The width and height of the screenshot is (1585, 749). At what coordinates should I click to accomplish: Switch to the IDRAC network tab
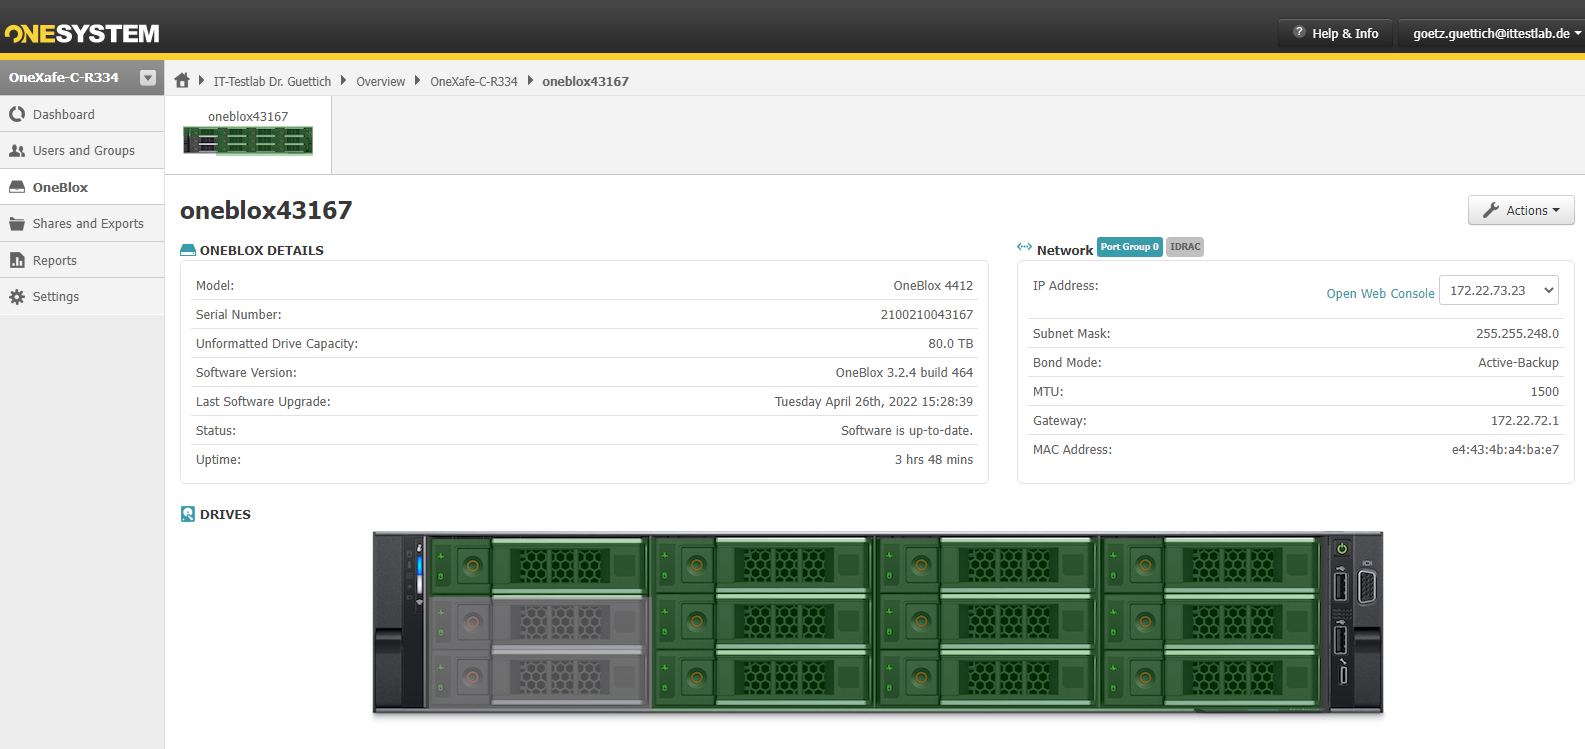click(1185, 247)
